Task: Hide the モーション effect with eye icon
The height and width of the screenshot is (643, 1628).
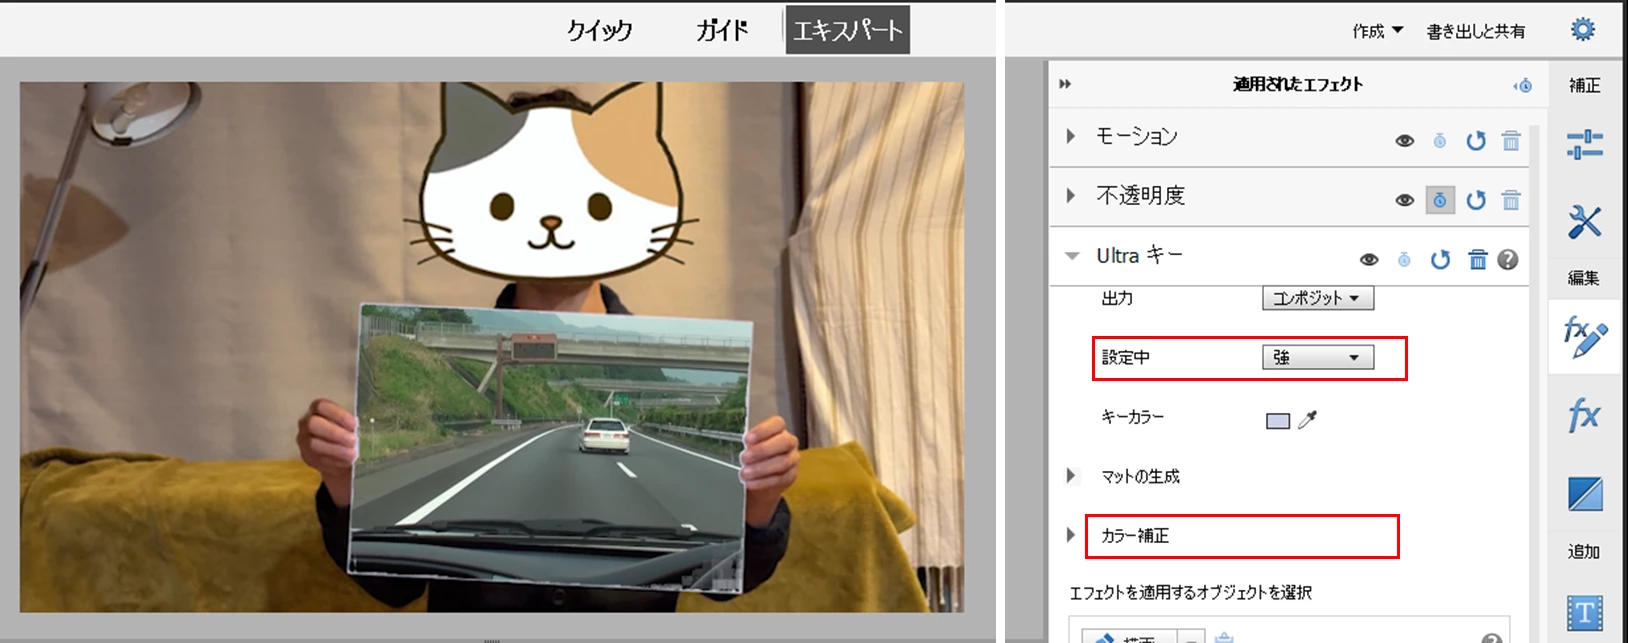Action: [1404, 141]
